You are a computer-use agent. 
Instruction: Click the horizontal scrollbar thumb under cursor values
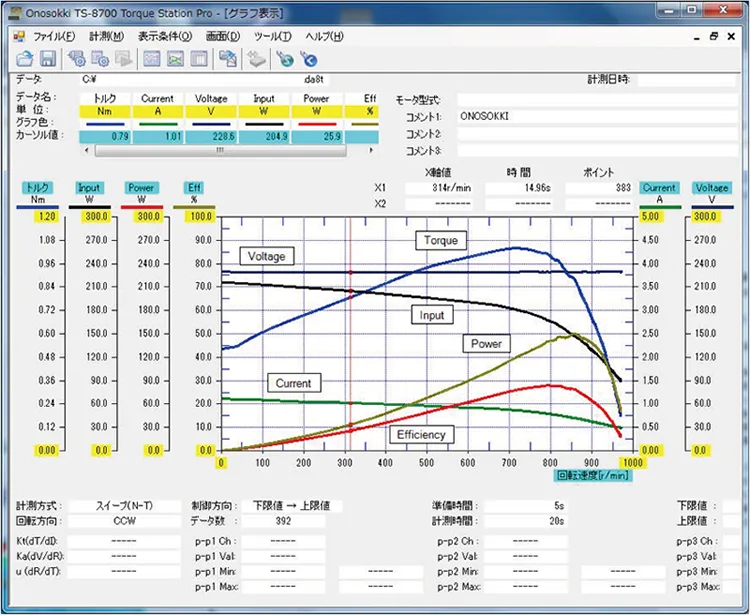[221, 150]
